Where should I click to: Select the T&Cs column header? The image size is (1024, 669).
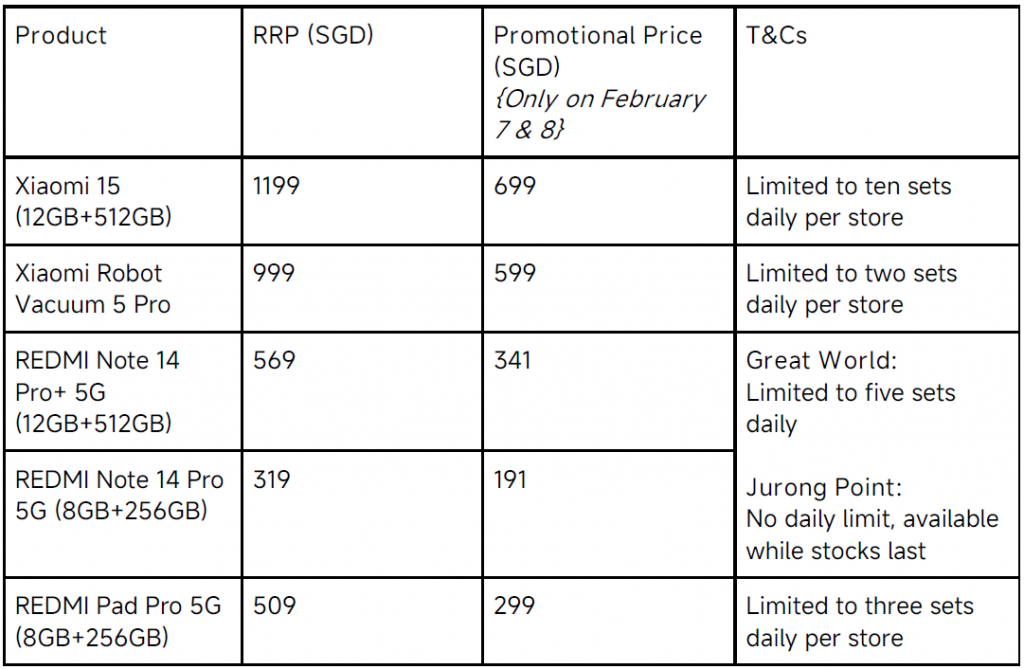coord(877,82)
